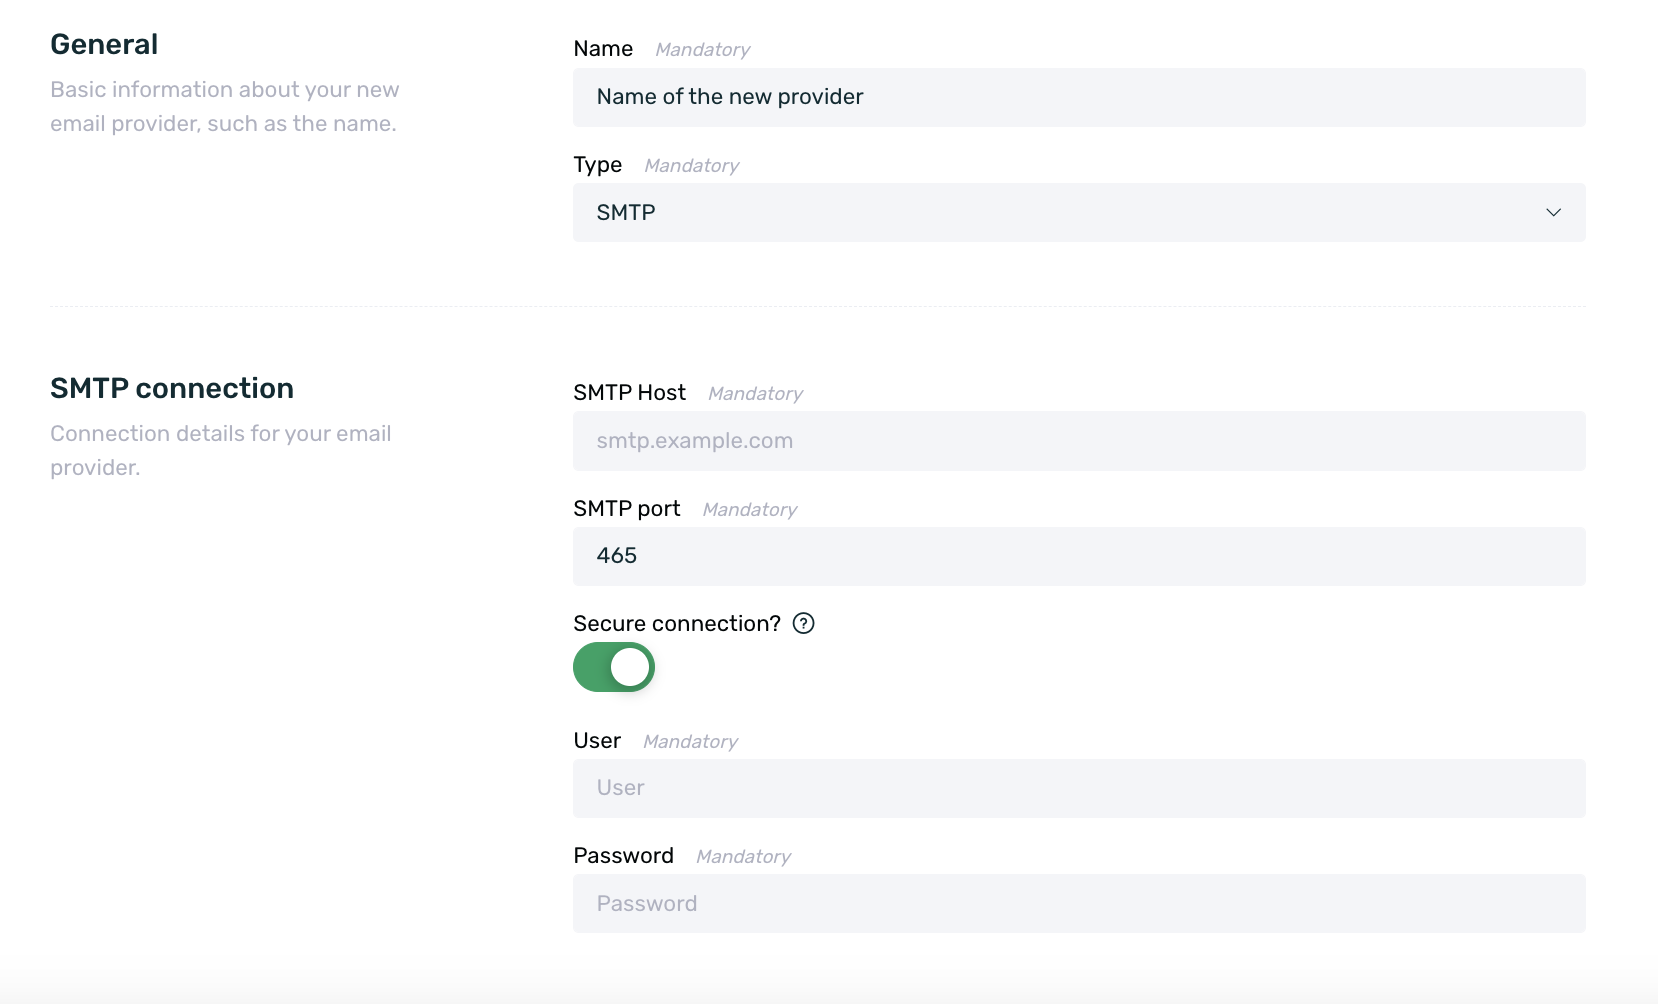Click into the User input field
The image size is (1658, 1004).
pyautogui.click(x=1079, y=788)
